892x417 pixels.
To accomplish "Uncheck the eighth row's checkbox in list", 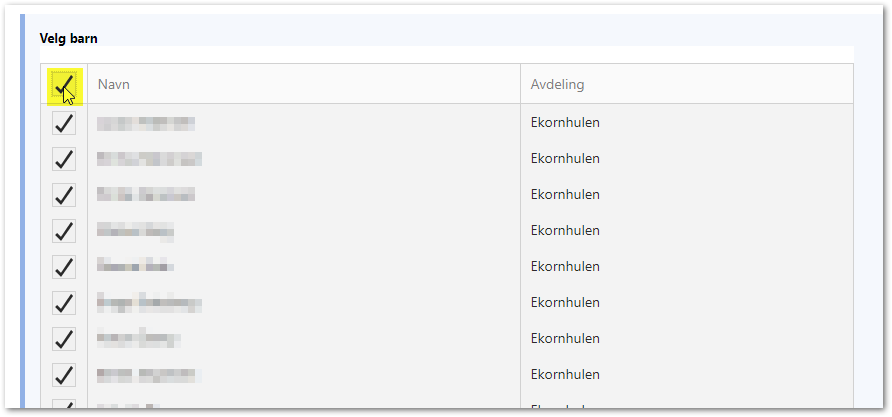I will point(64,375).
